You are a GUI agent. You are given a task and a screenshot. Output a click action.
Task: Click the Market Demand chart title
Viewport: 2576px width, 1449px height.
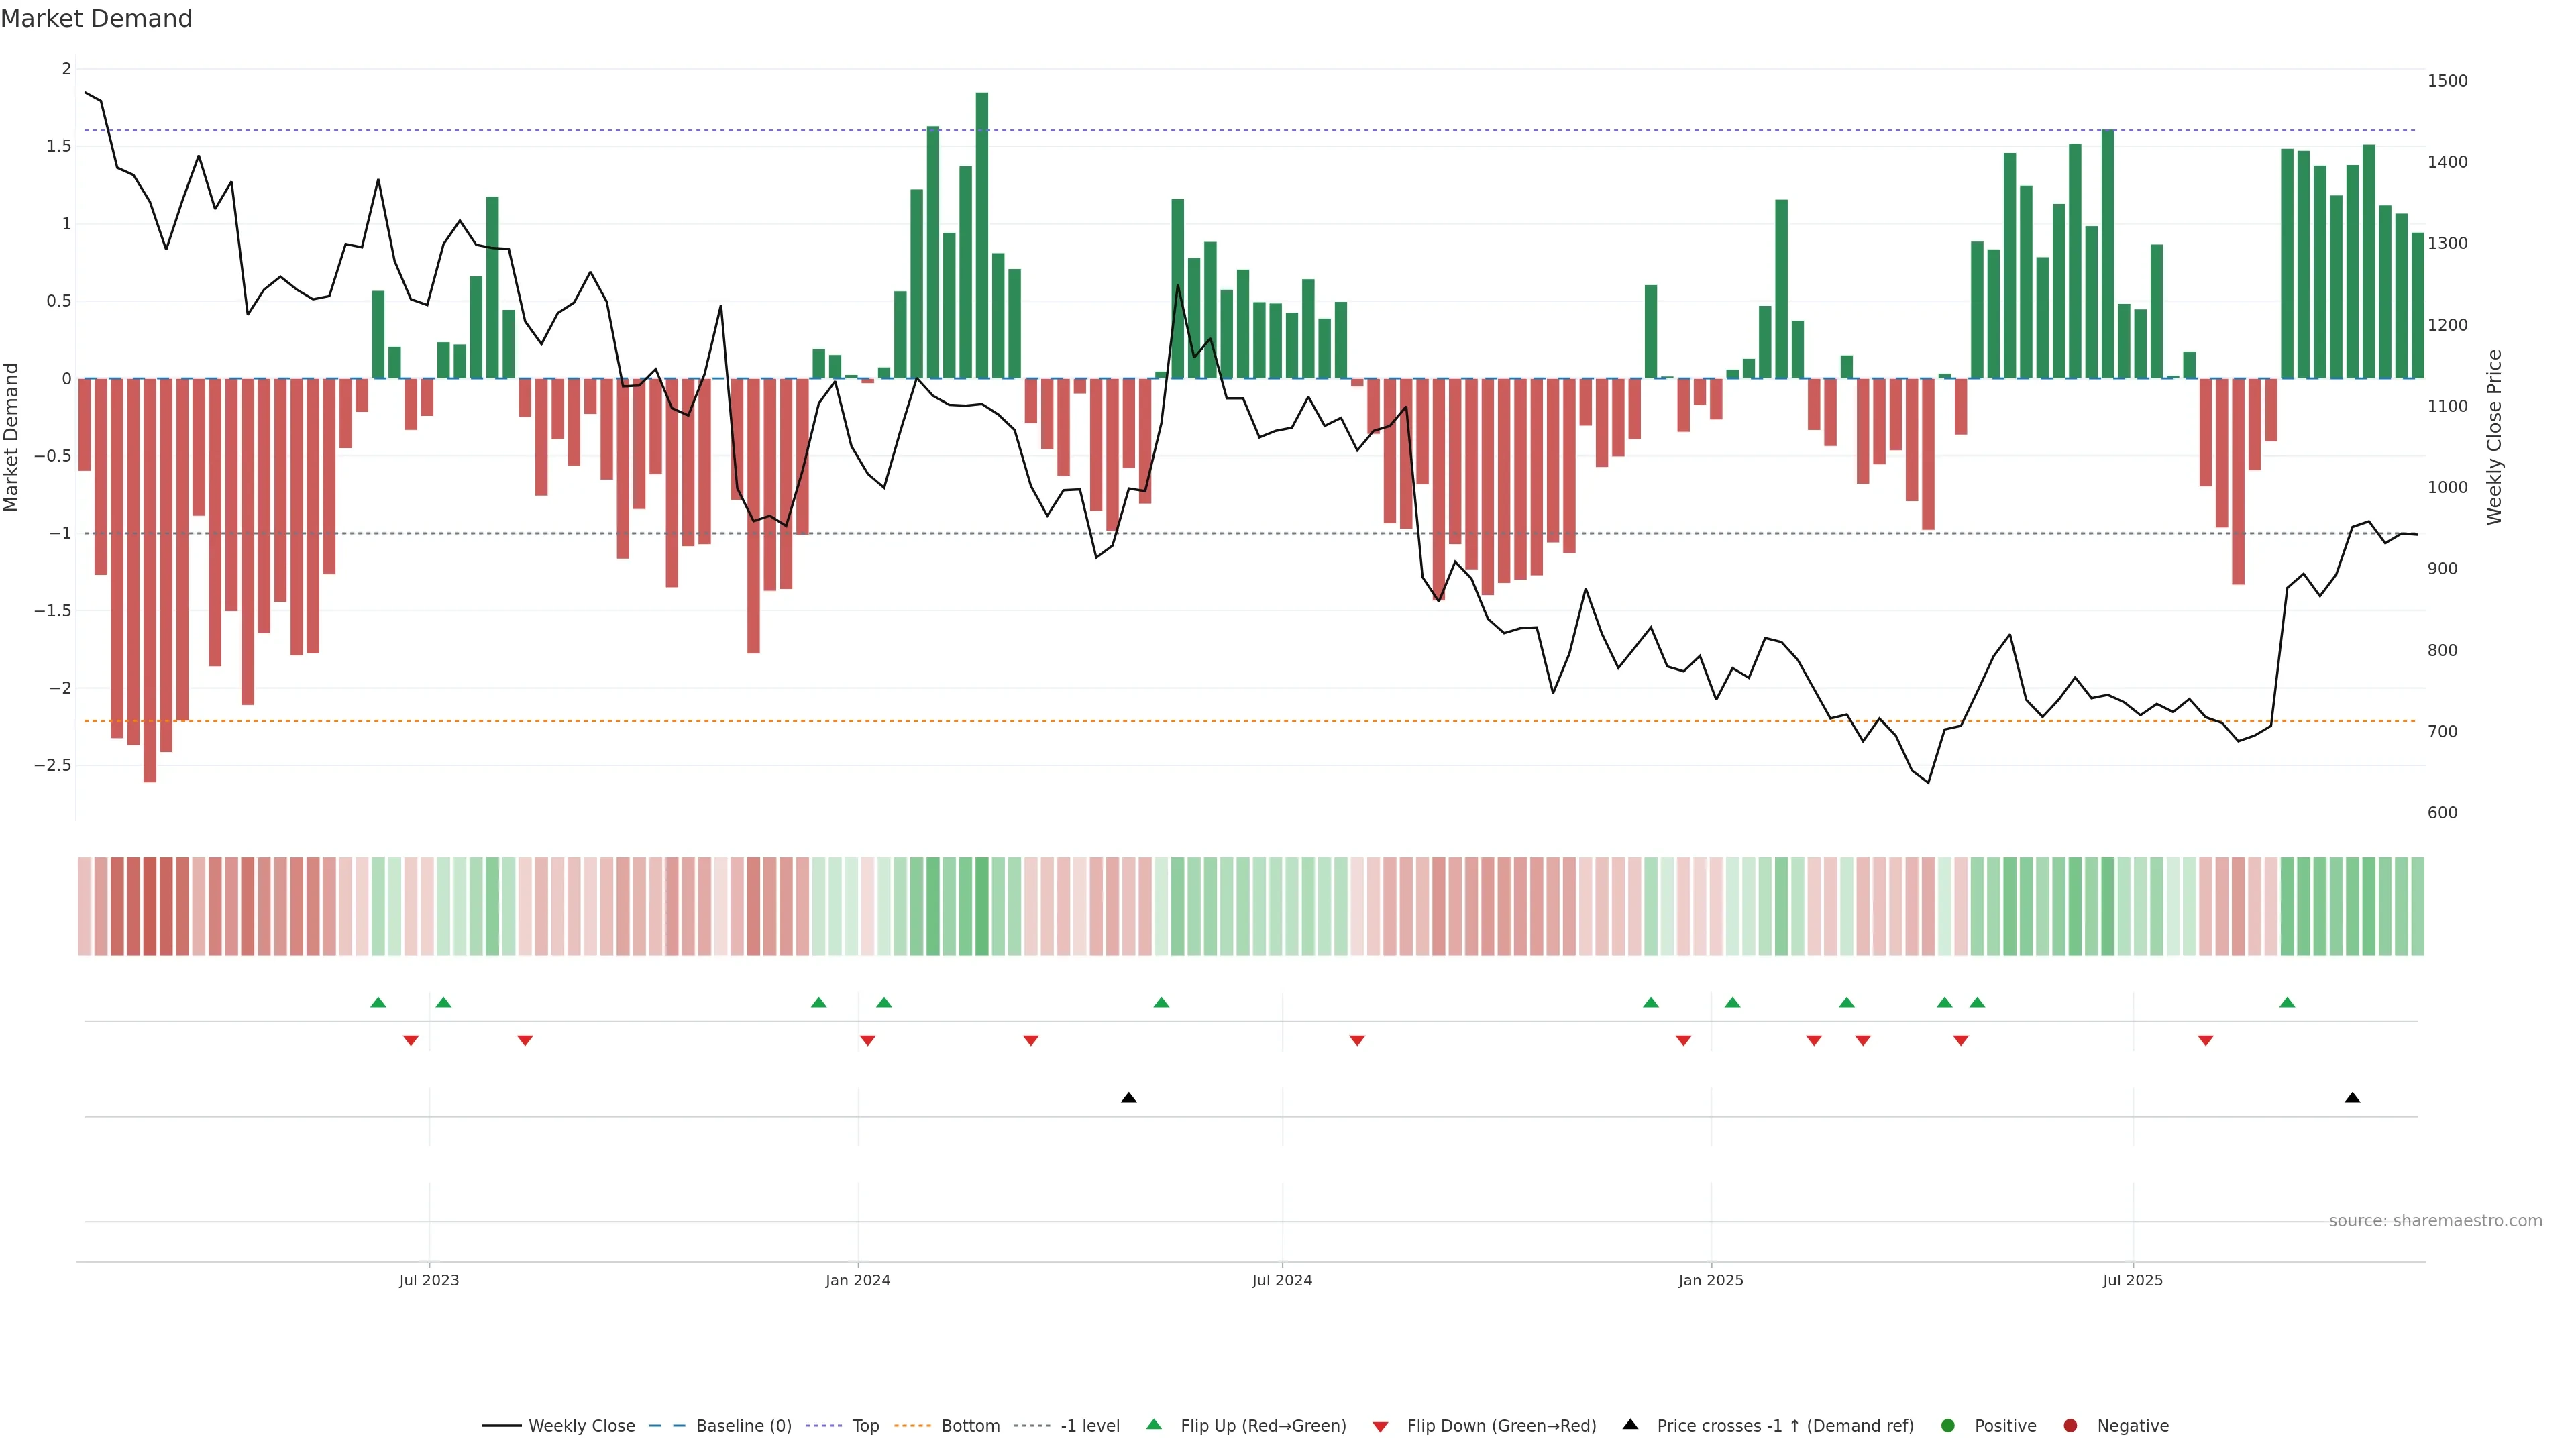click(96, 19)
